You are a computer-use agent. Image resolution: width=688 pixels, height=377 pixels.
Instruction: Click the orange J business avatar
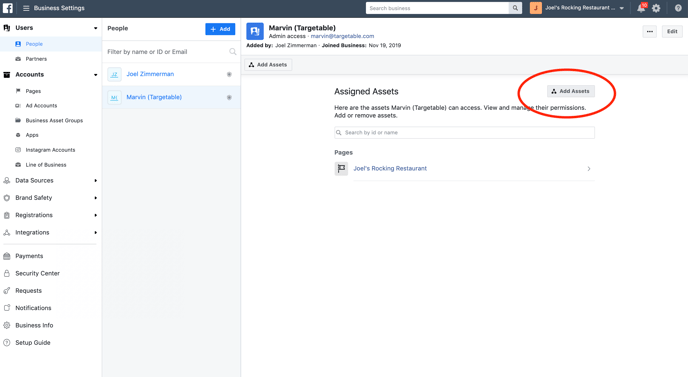click(536, 8)
